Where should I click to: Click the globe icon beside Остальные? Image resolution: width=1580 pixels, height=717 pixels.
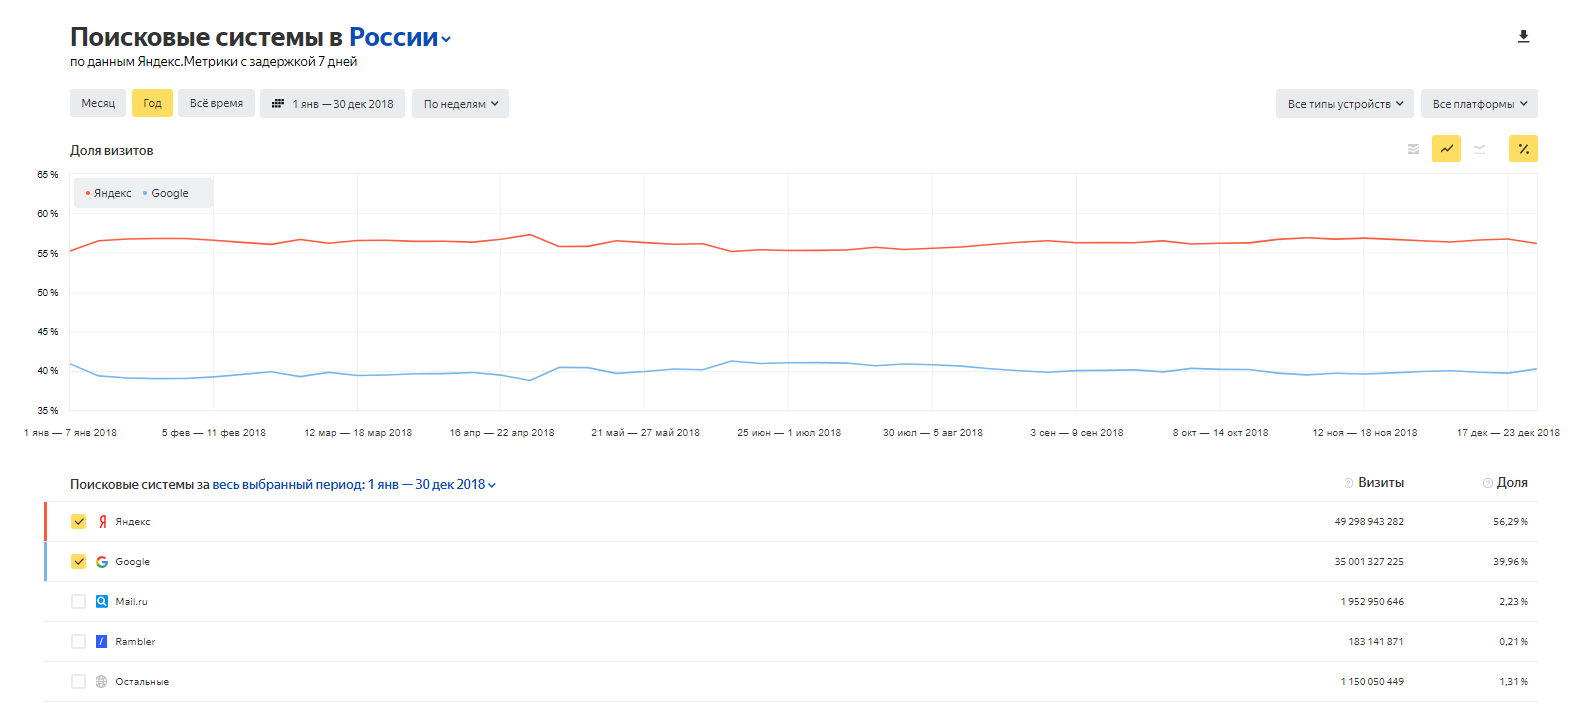point(102,682)
